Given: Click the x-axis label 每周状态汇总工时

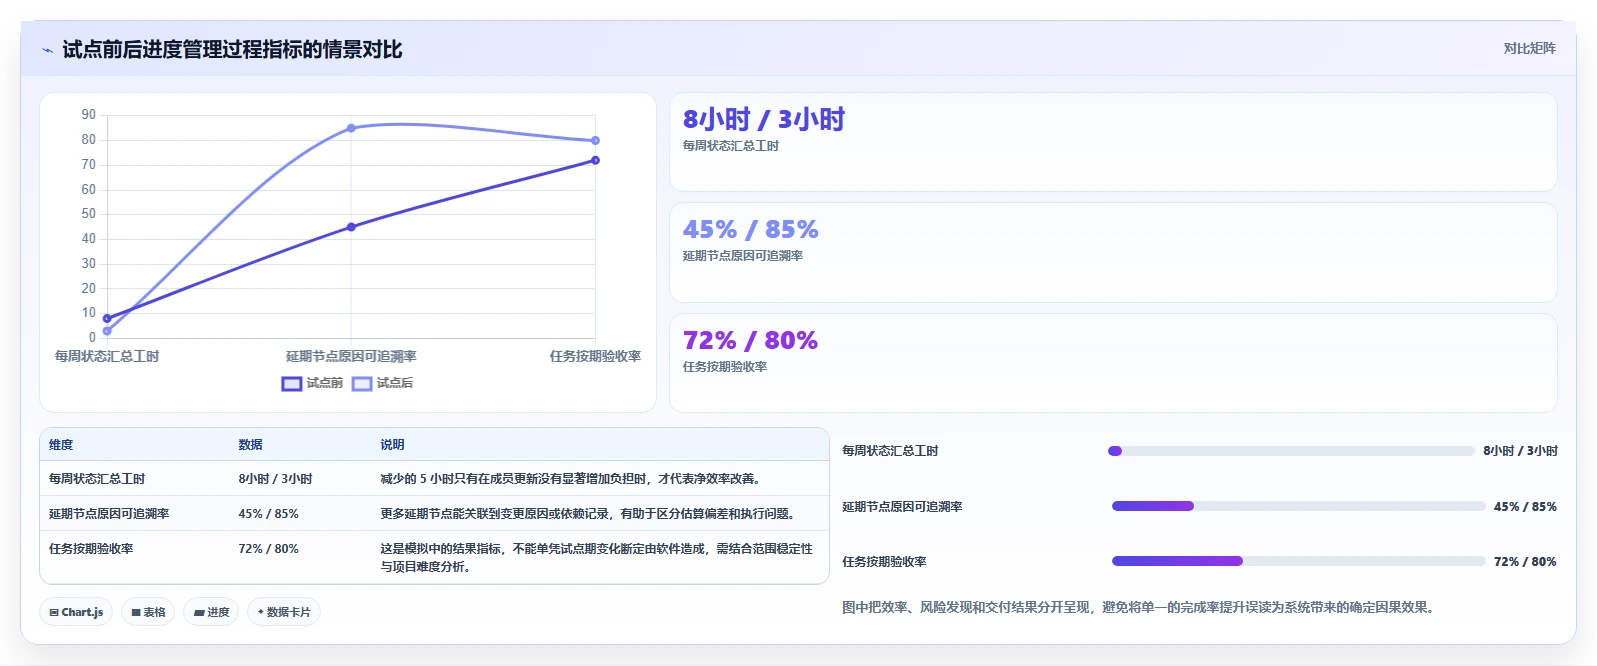Looking at the screenshot, I should (107, 357).
